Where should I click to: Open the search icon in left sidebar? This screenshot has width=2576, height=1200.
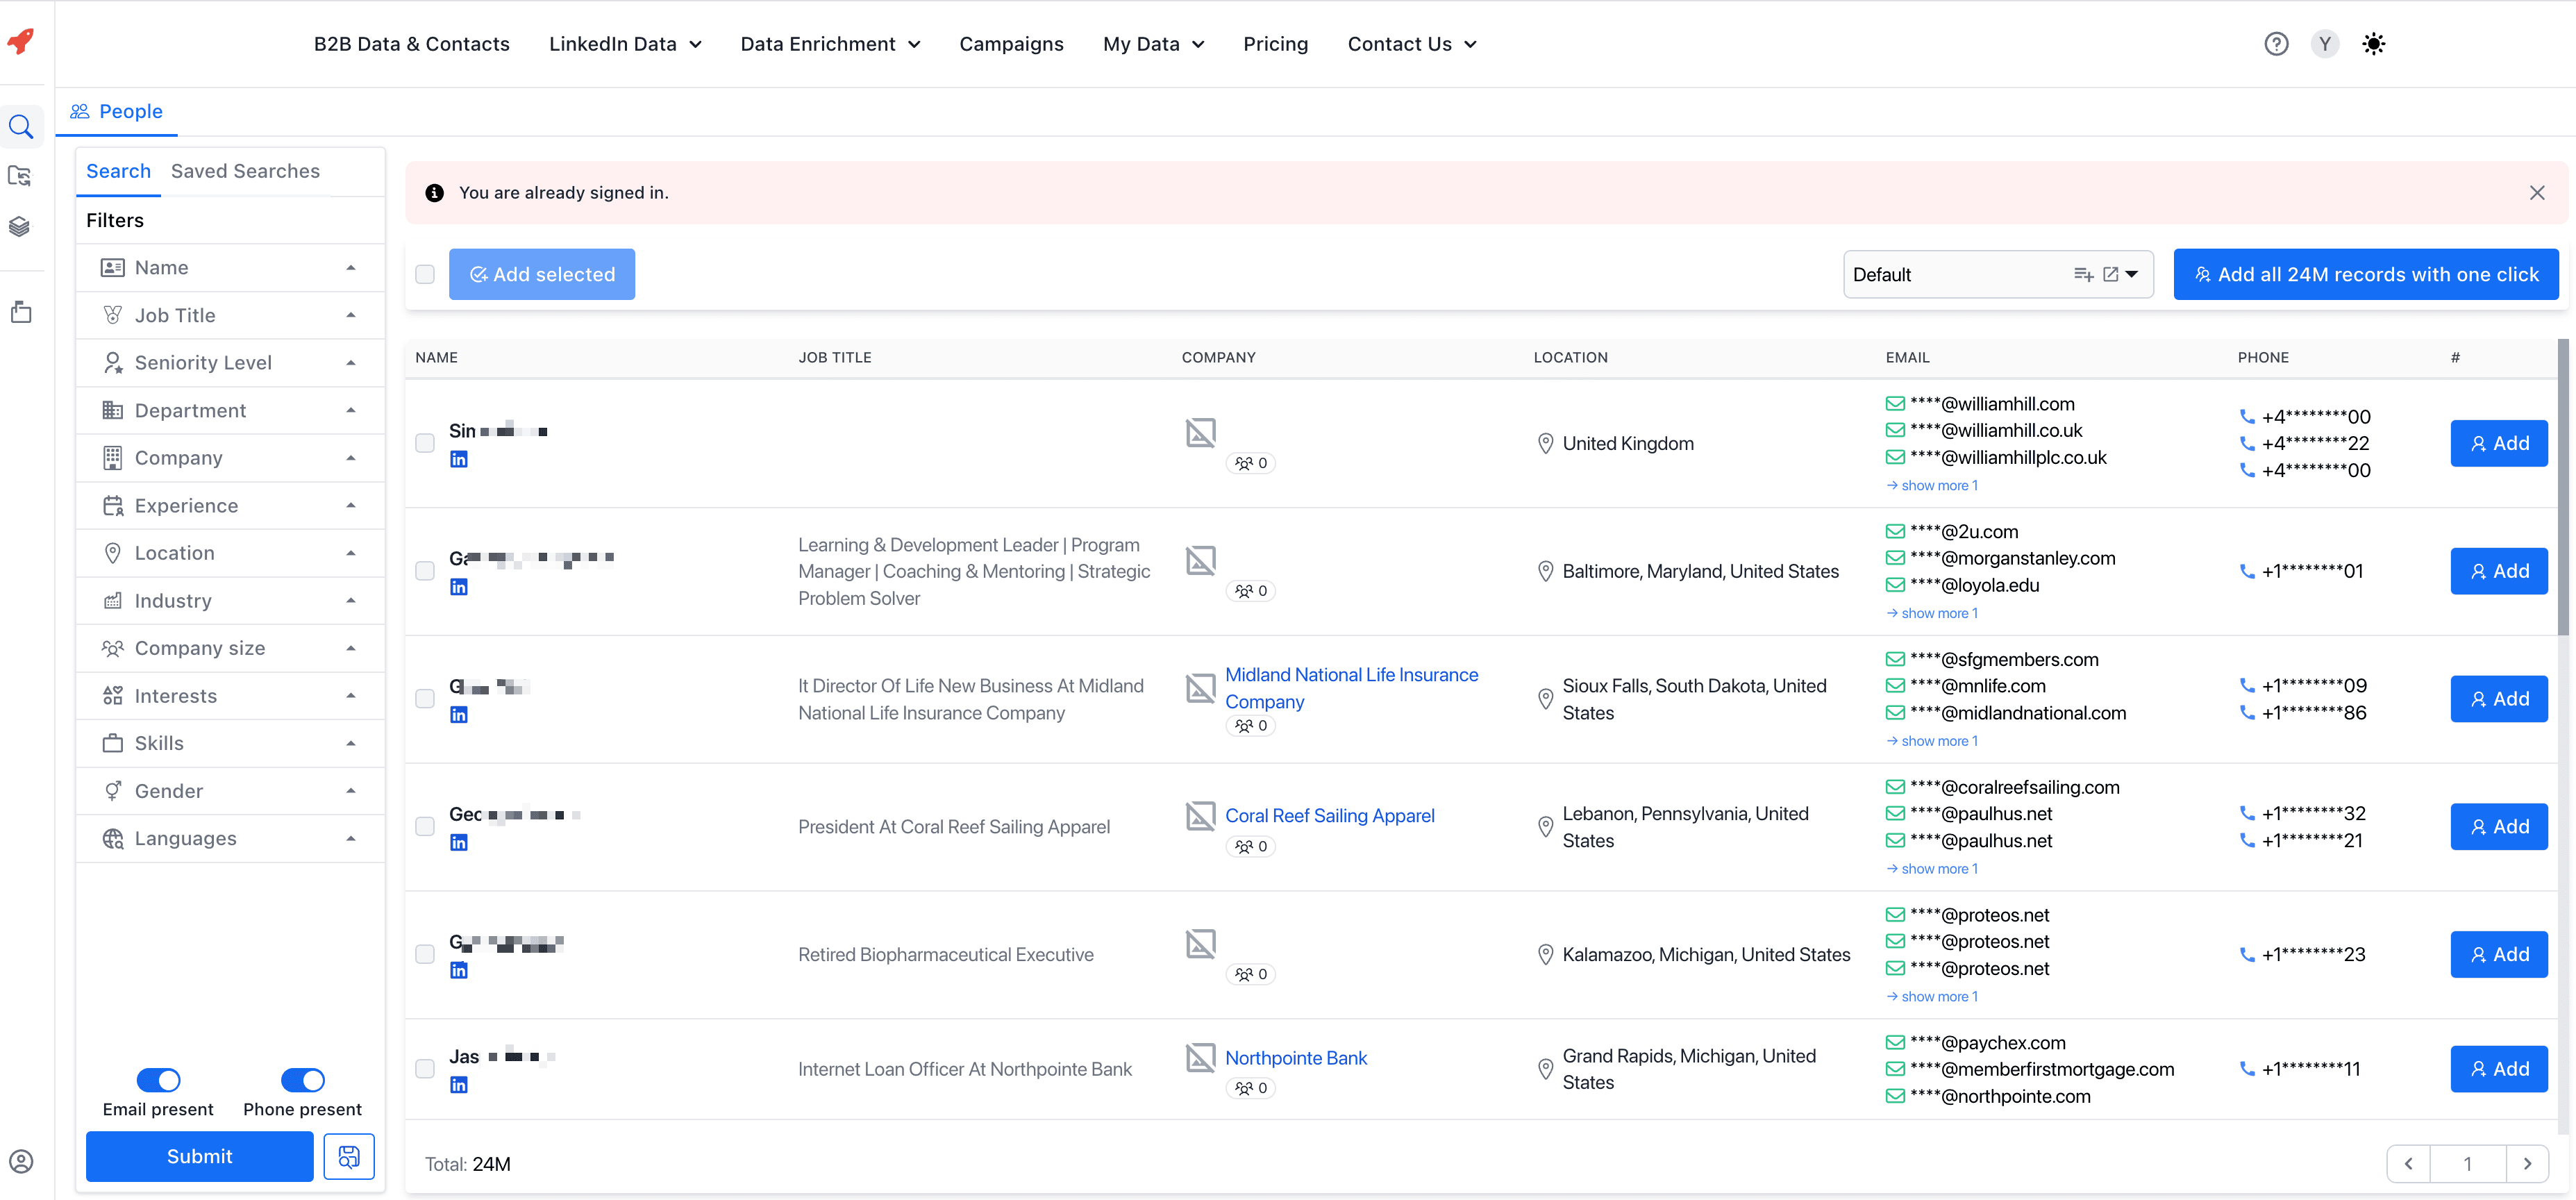pos(21,127)
